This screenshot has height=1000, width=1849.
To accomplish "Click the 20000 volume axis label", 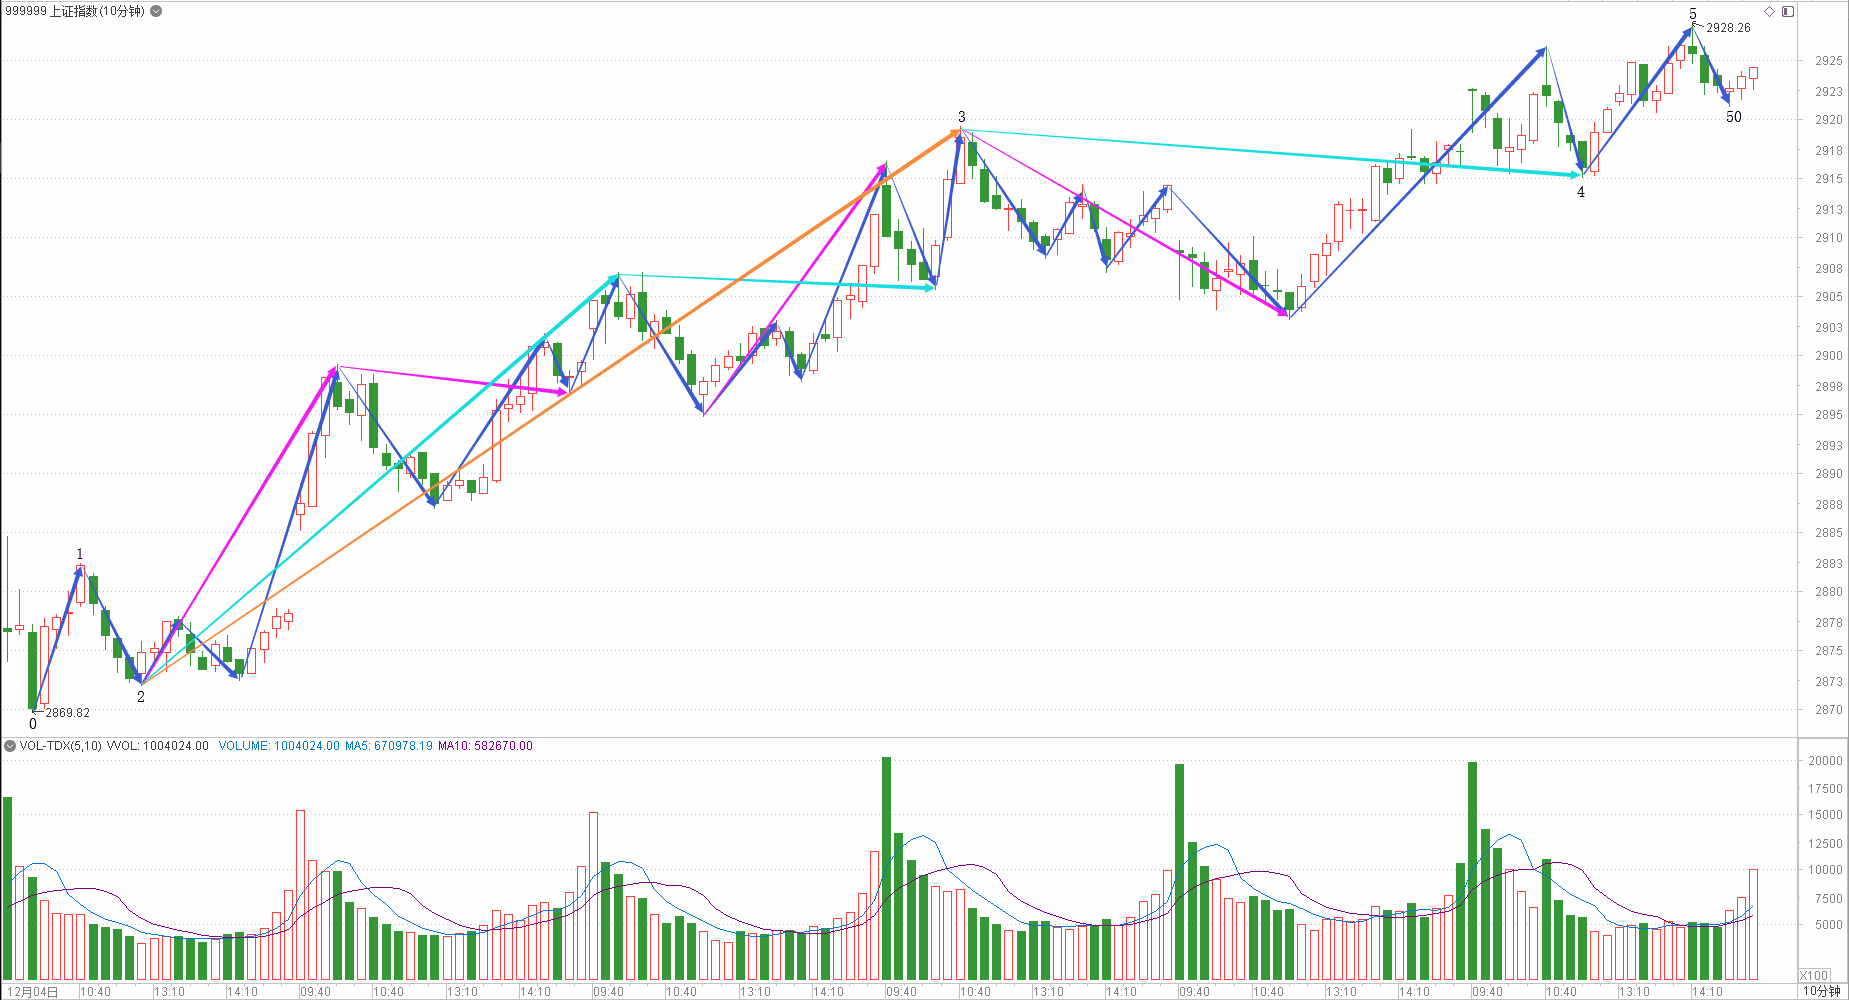I will pyautogui.click(x=1825, y=761).
